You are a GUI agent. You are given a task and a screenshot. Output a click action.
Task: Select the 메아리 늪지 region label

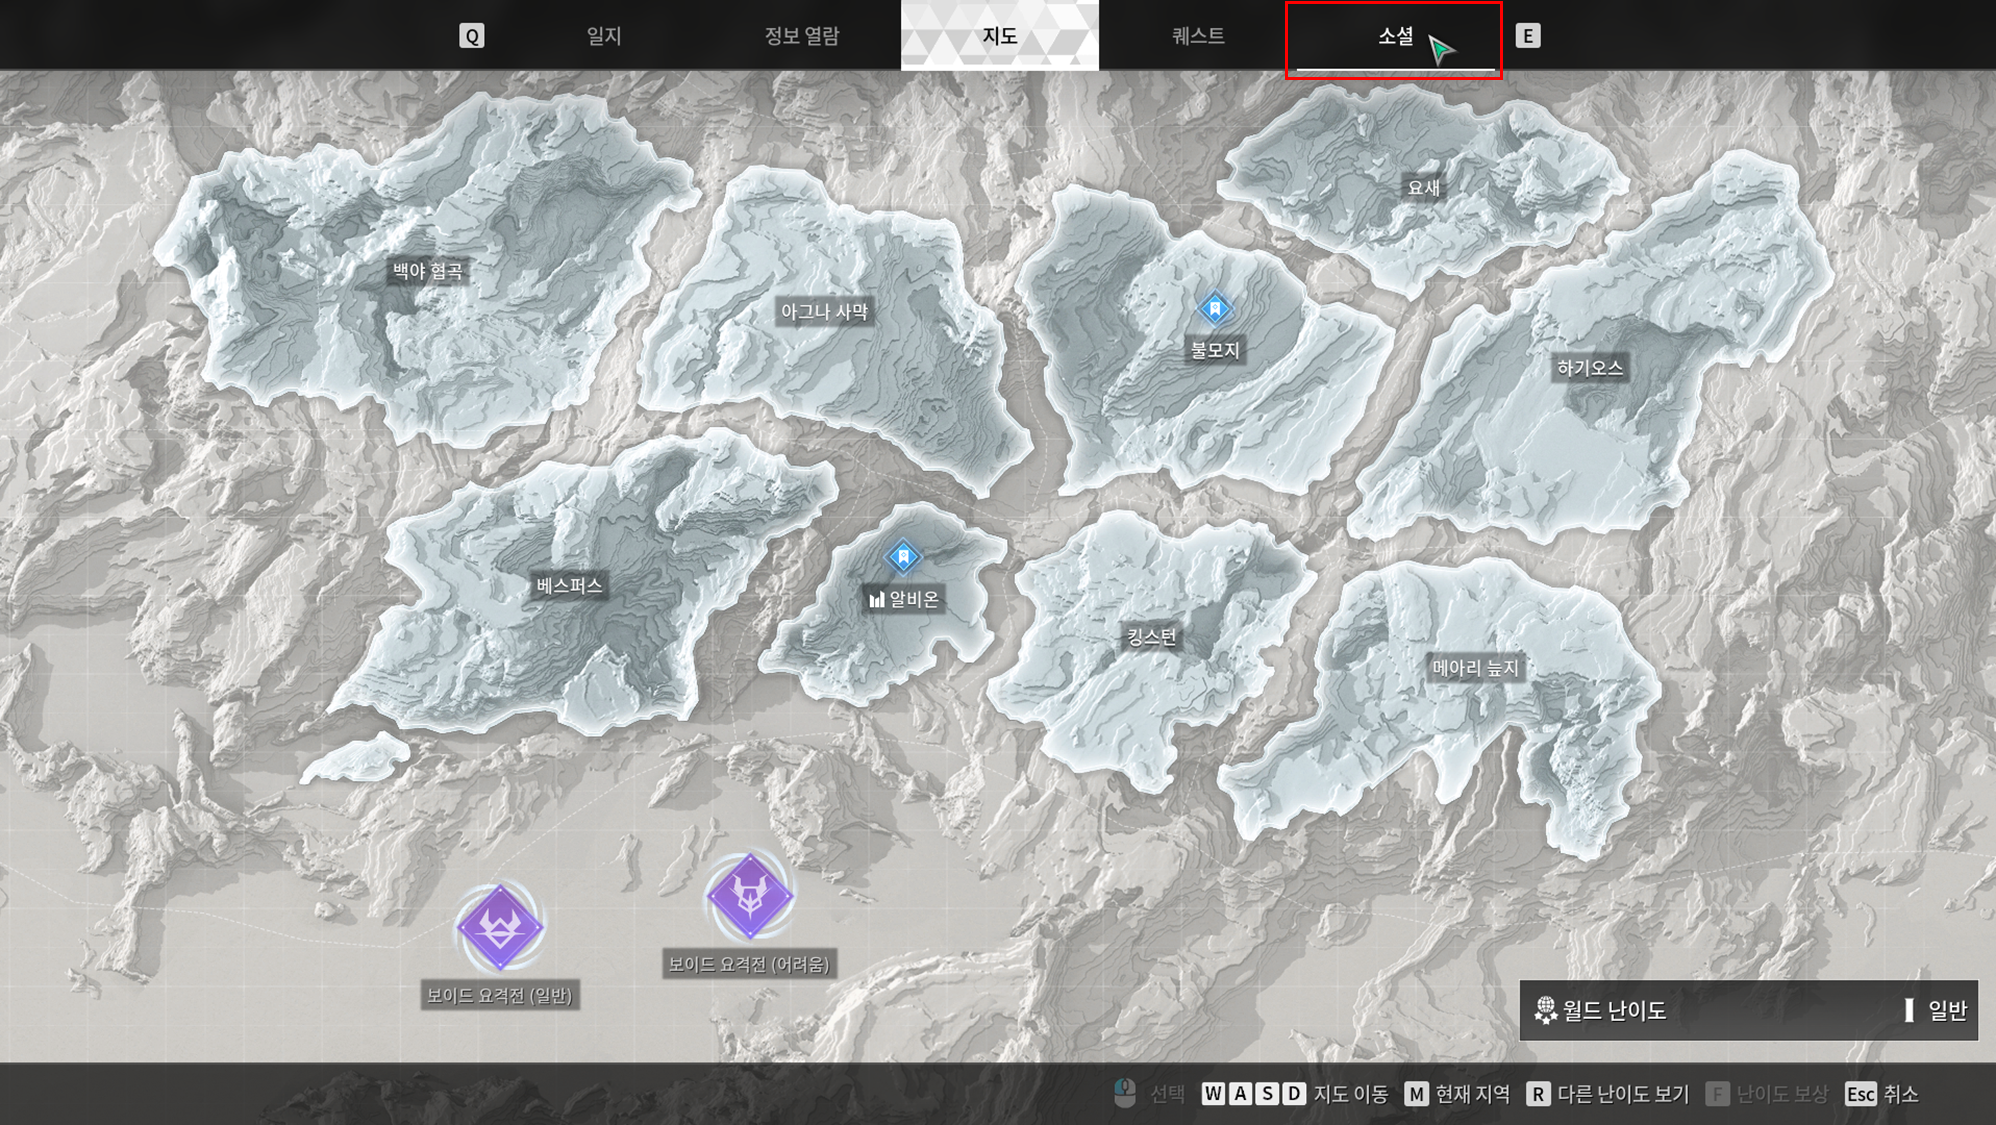[1475, 668]
